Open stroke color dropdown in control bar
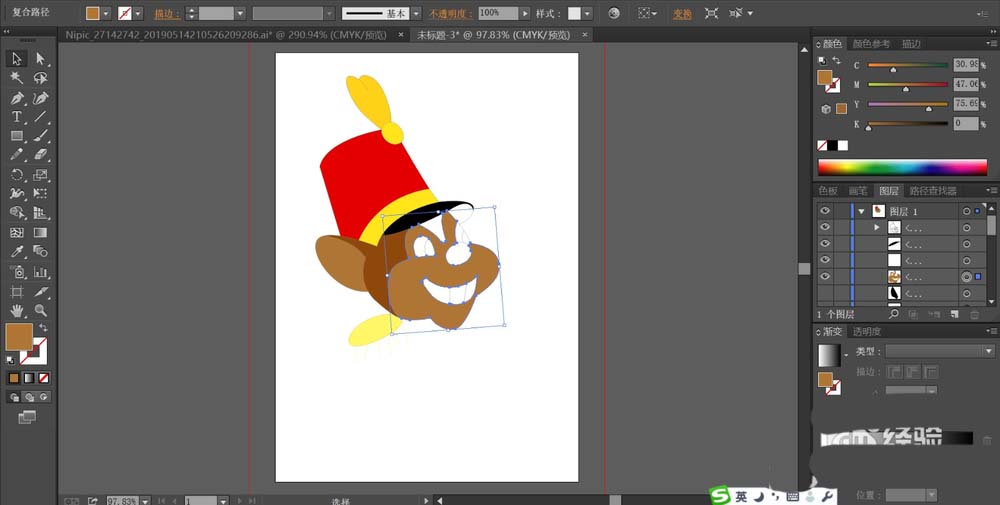The width and height of the screenshot is (1000, 505). point(138,13)
